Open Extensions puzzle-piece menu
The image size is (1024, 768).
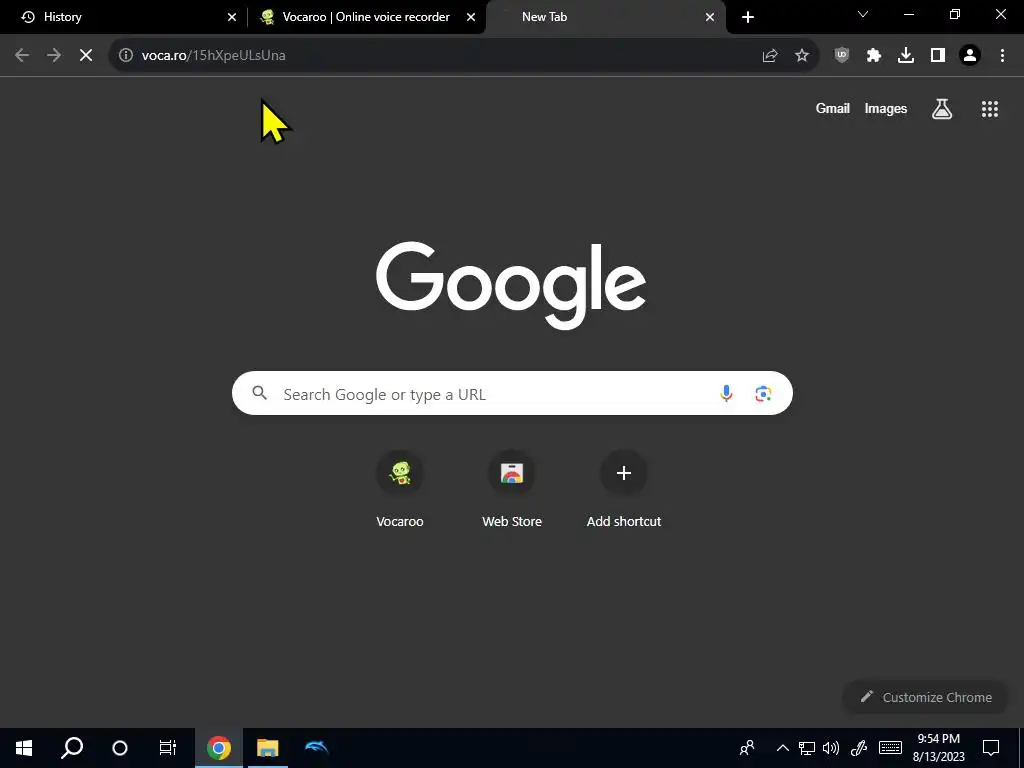pos(874,56)
